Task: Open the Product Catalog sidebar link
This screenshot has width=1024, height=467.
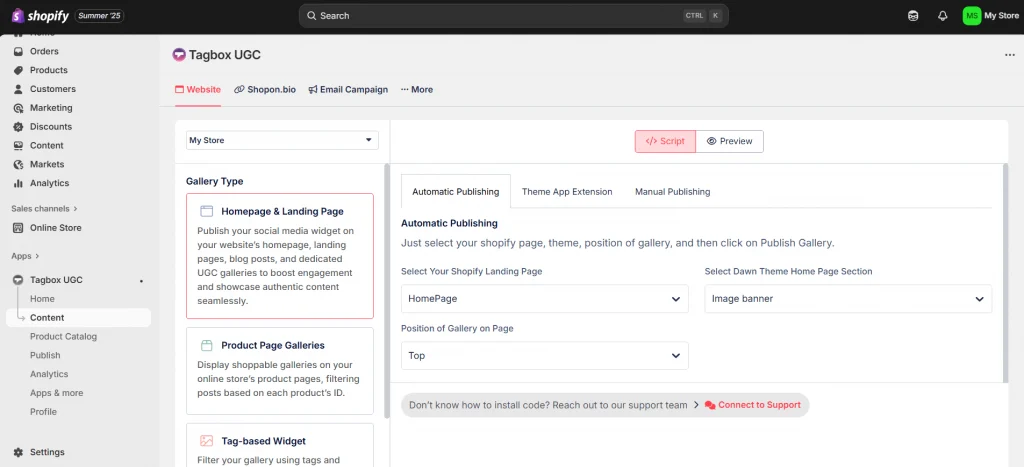Action: (63, 336)
